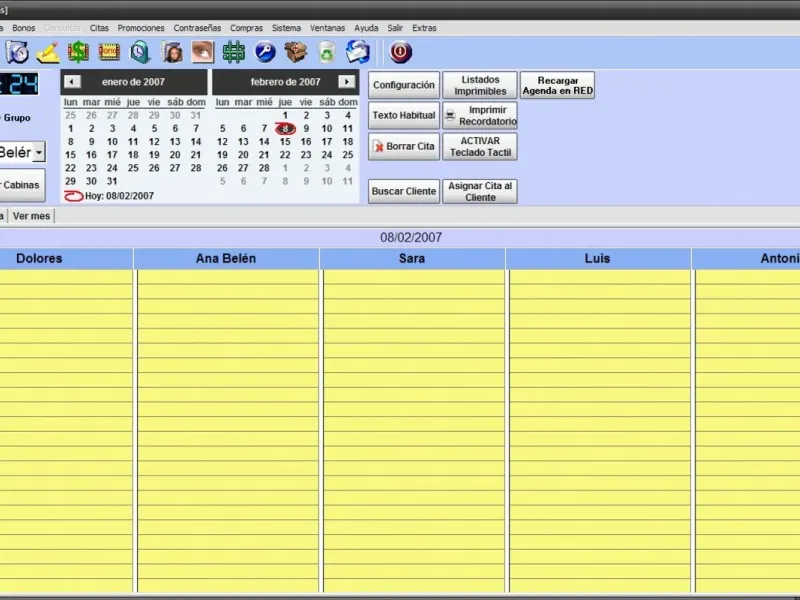
Task: Click Imprimir Recordatorio button
Action: click(480, 115)
